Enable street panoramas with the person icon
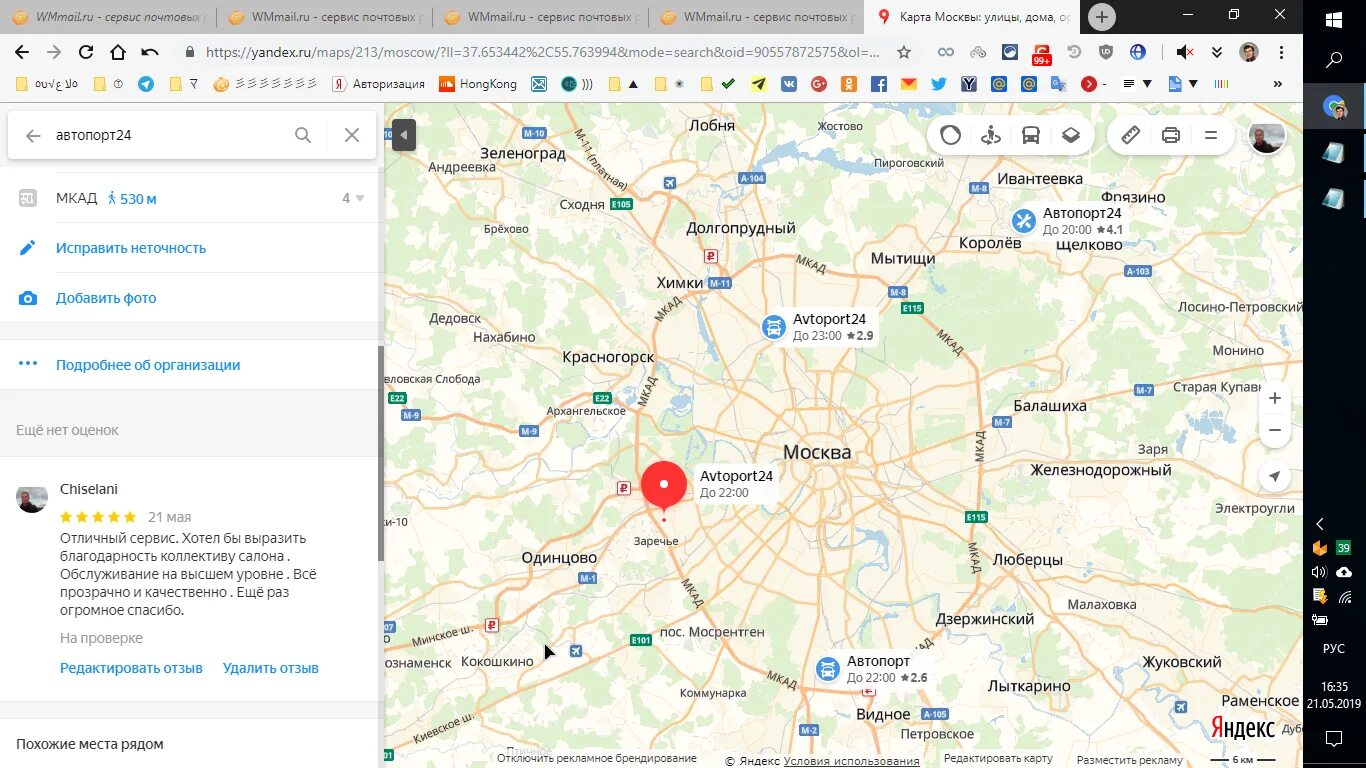This screenshot has width=1366, height=768. (991, 135)
